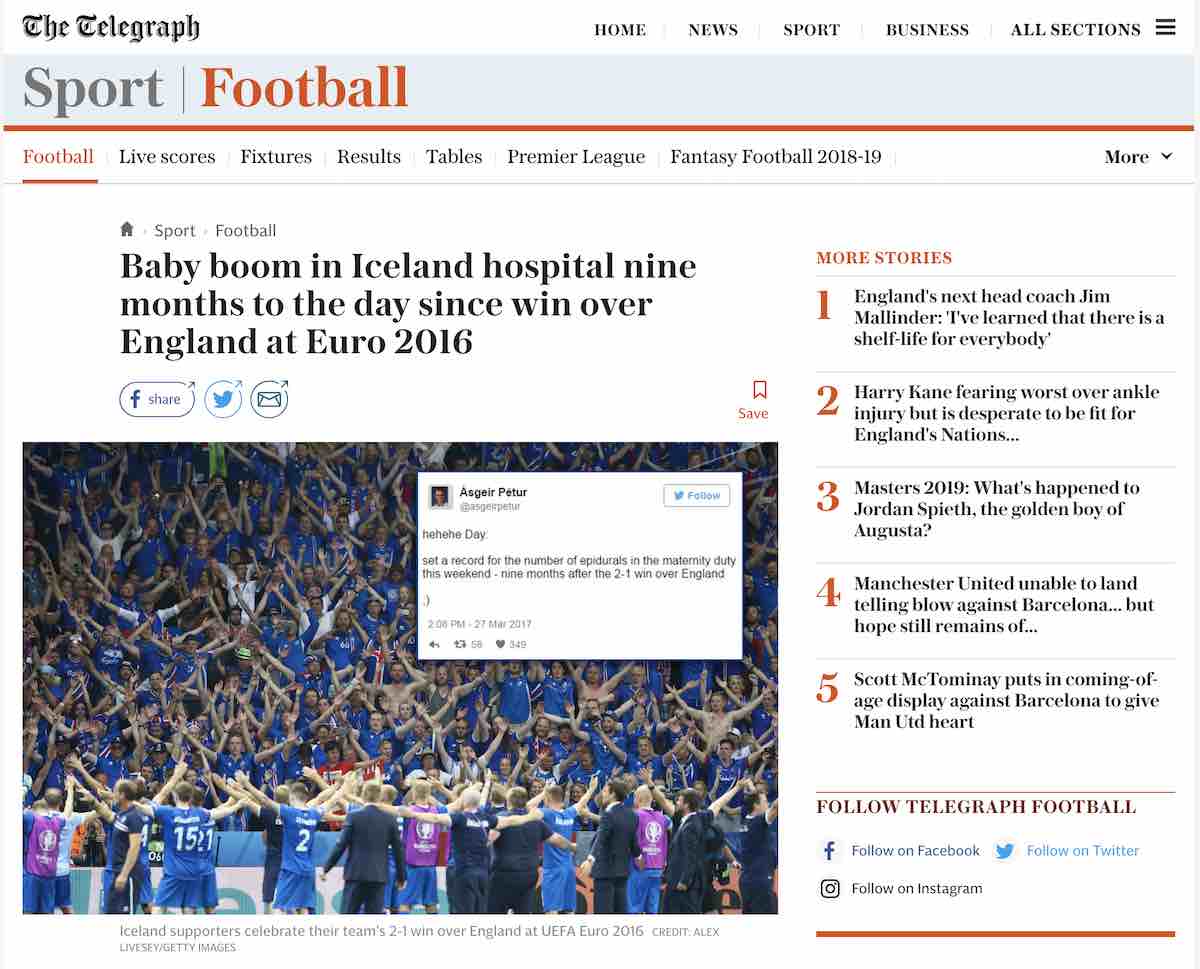Click Follow on Instagram link
The width and height of the screenshot is (1200, 969).
click(x=917, y=888)
